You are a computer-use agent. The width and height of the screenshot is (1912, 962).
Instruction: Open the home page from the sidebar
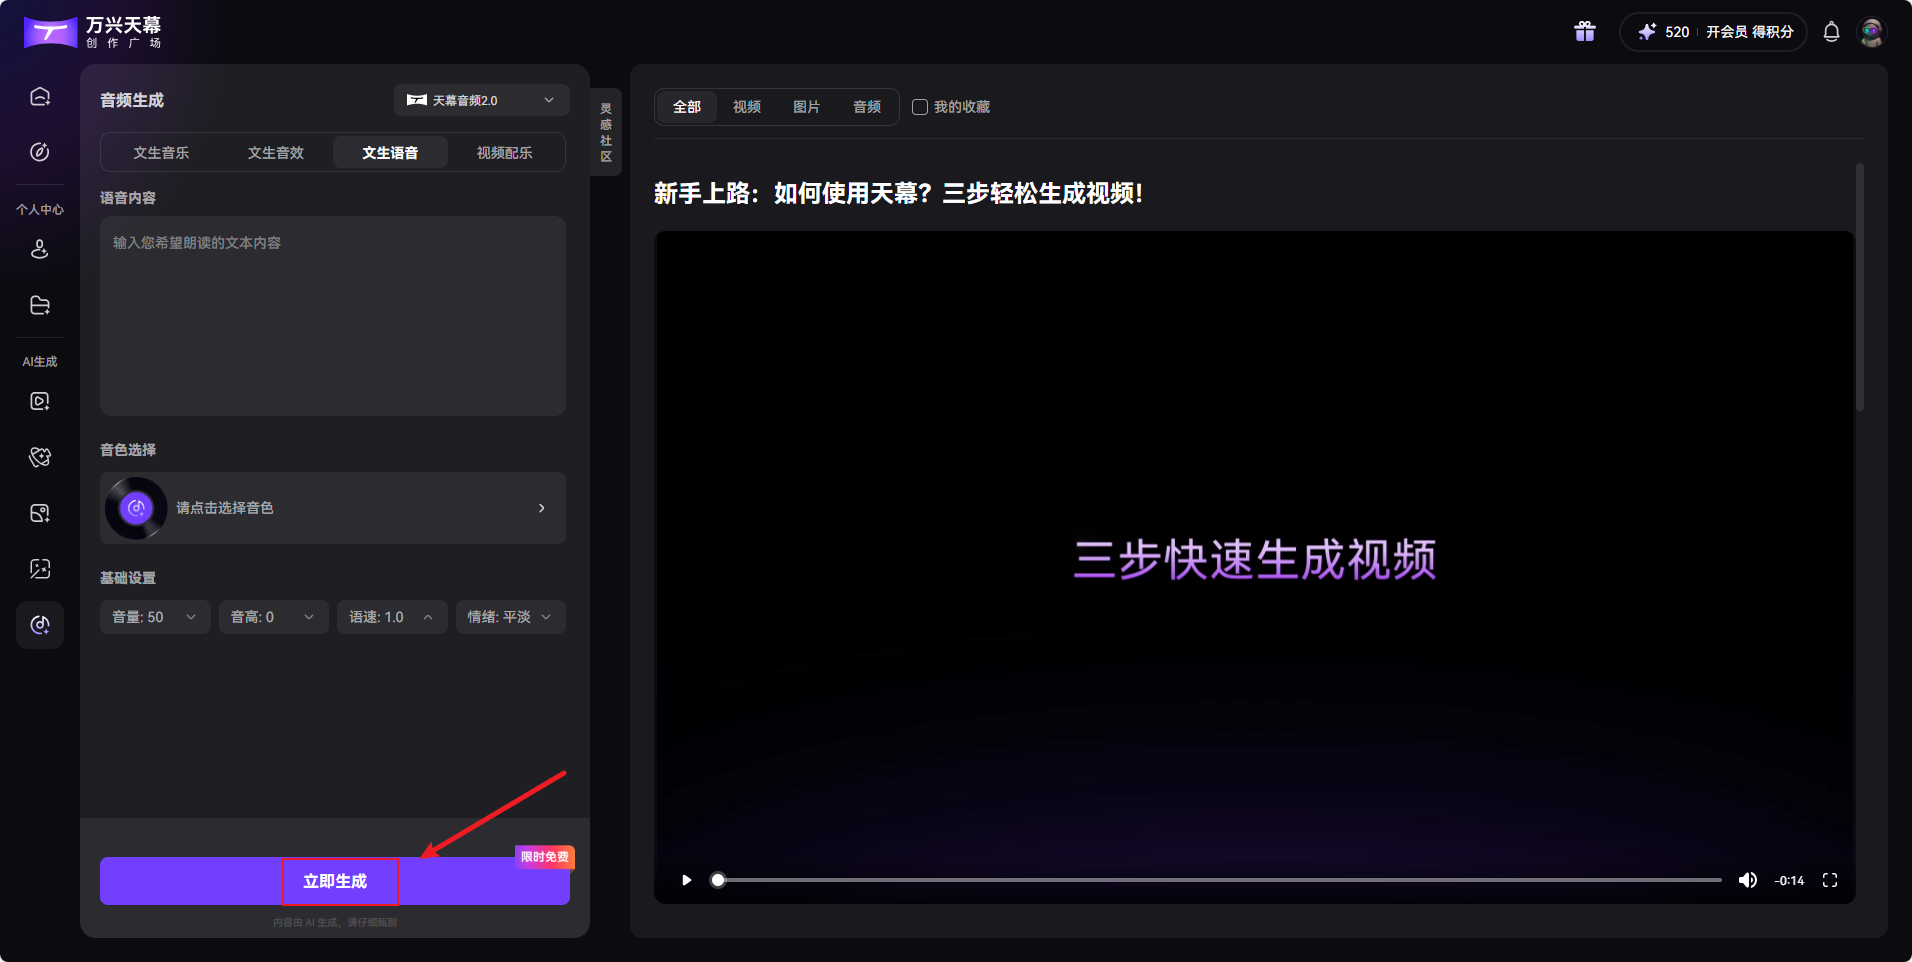pos(40,95)
